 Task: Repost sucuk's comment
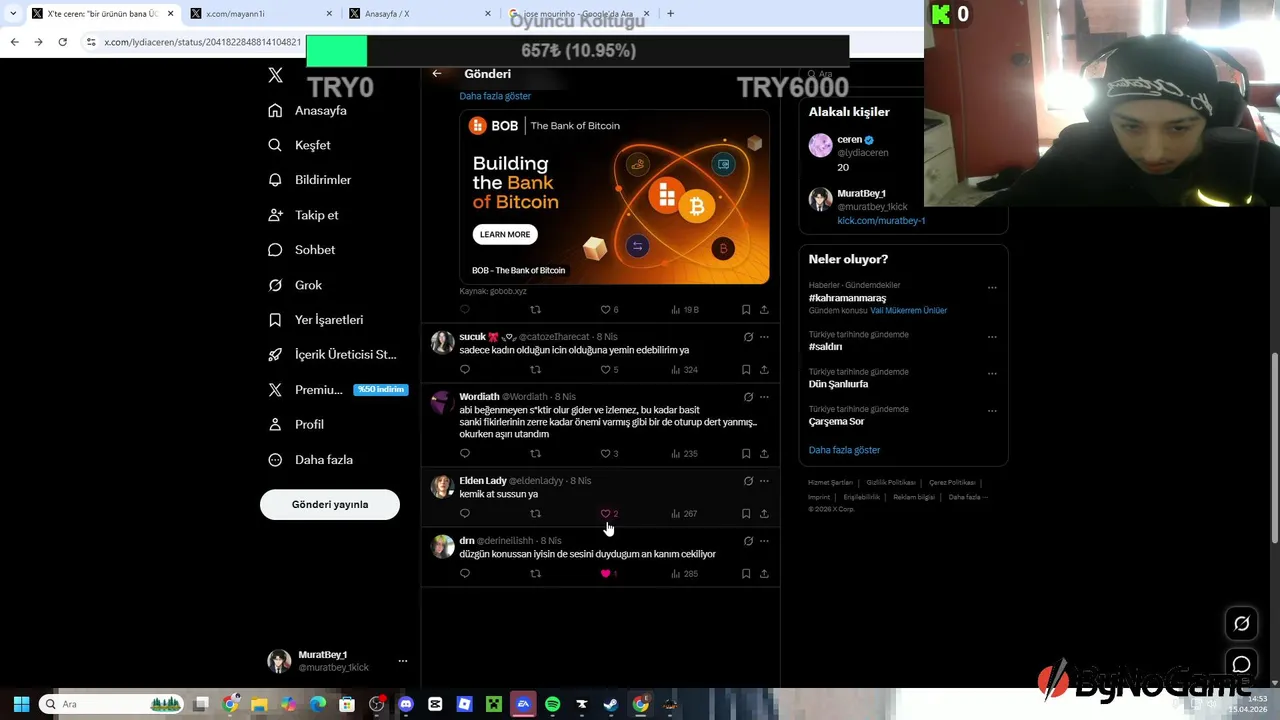[x=535, y=370]
